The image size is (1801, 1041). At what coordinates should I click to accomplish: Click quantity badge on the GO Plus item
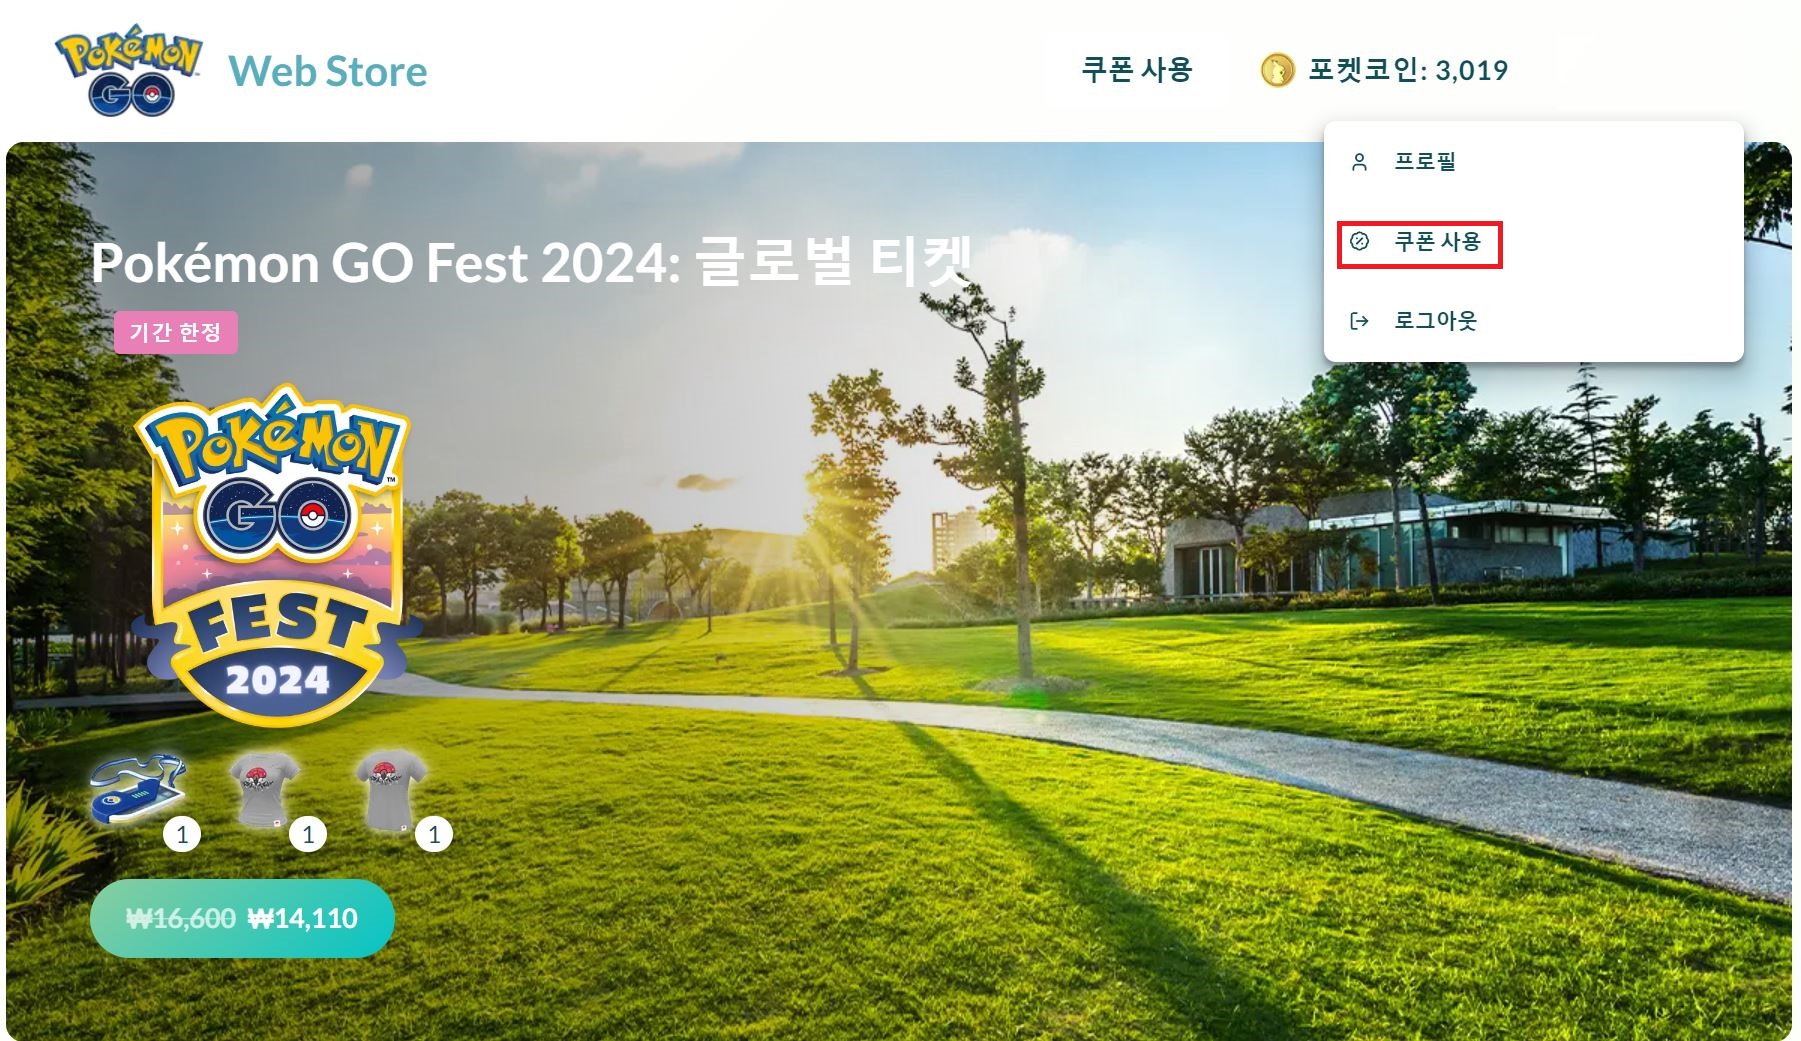coord(182,835)
